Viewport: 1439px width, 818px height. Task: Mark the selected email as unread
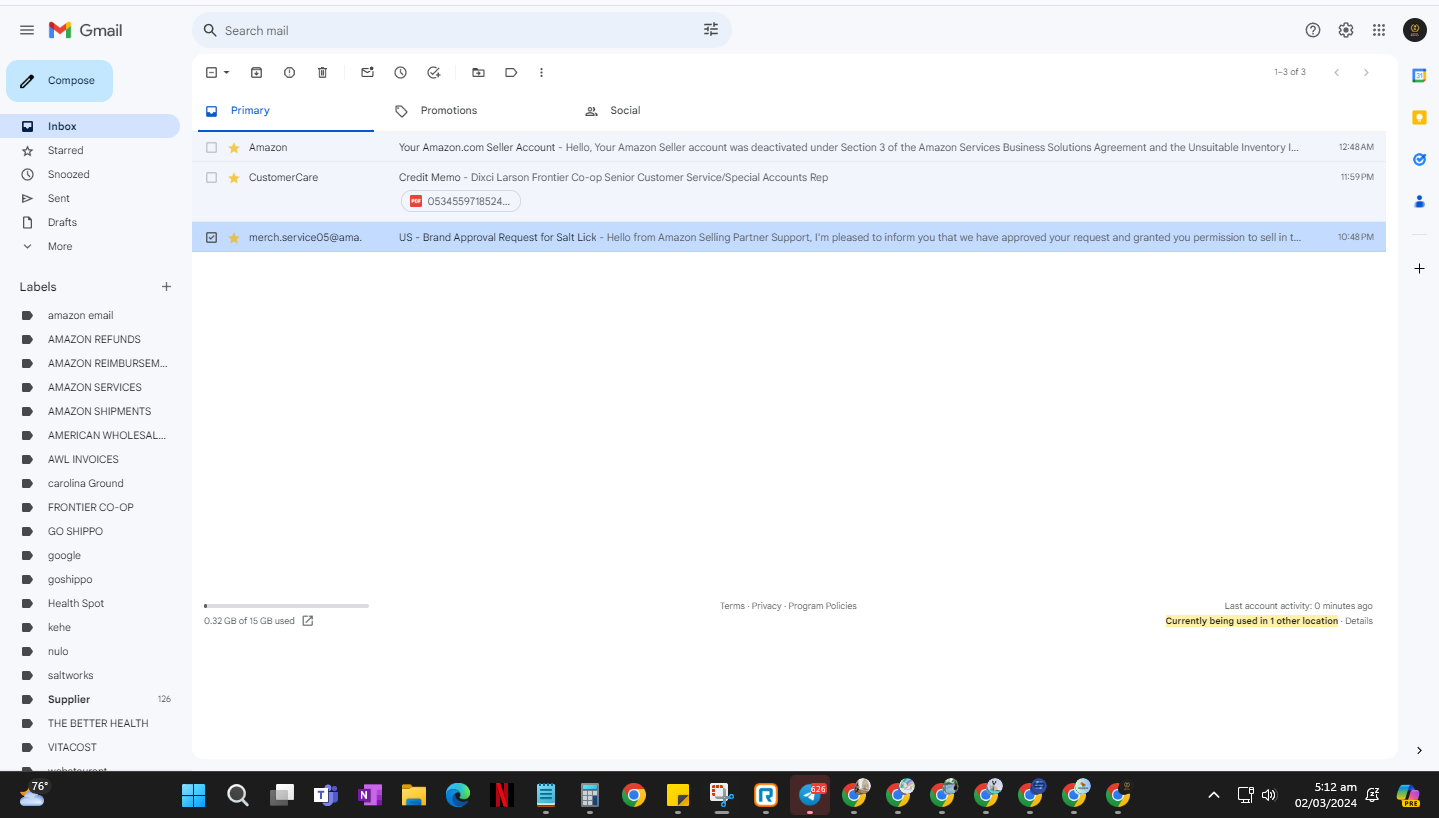367,72
